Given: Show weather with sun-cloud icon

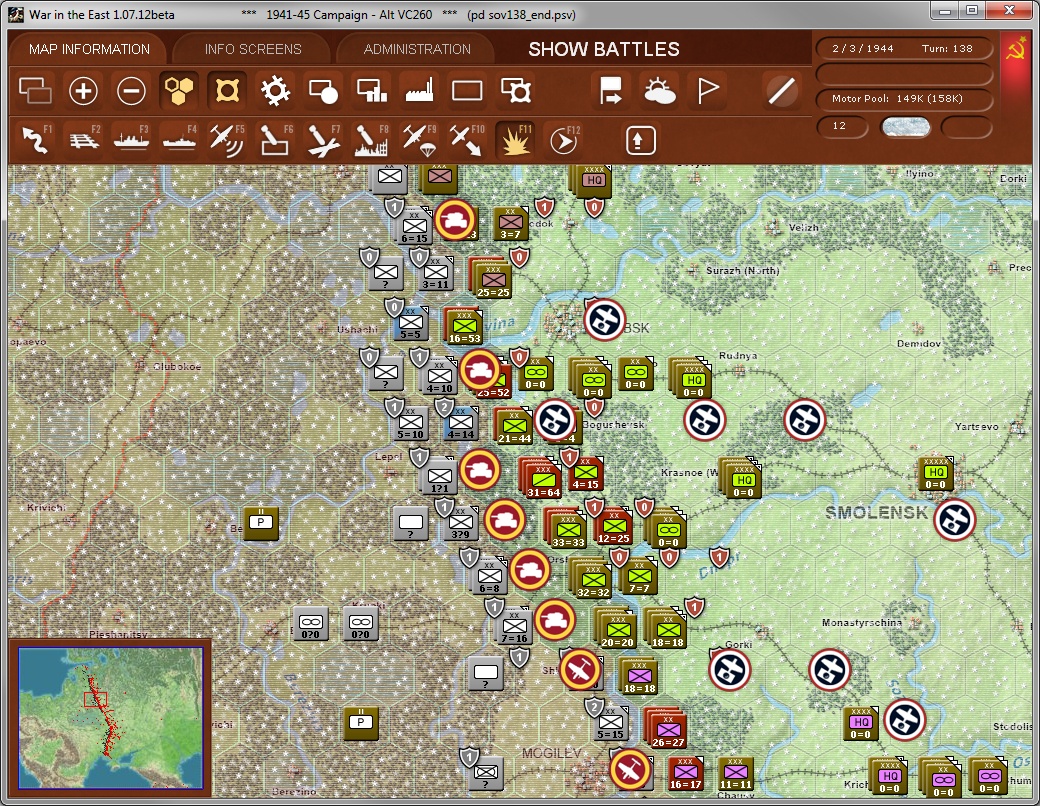Looking at the screenshot, I should (x=659, y=91).
